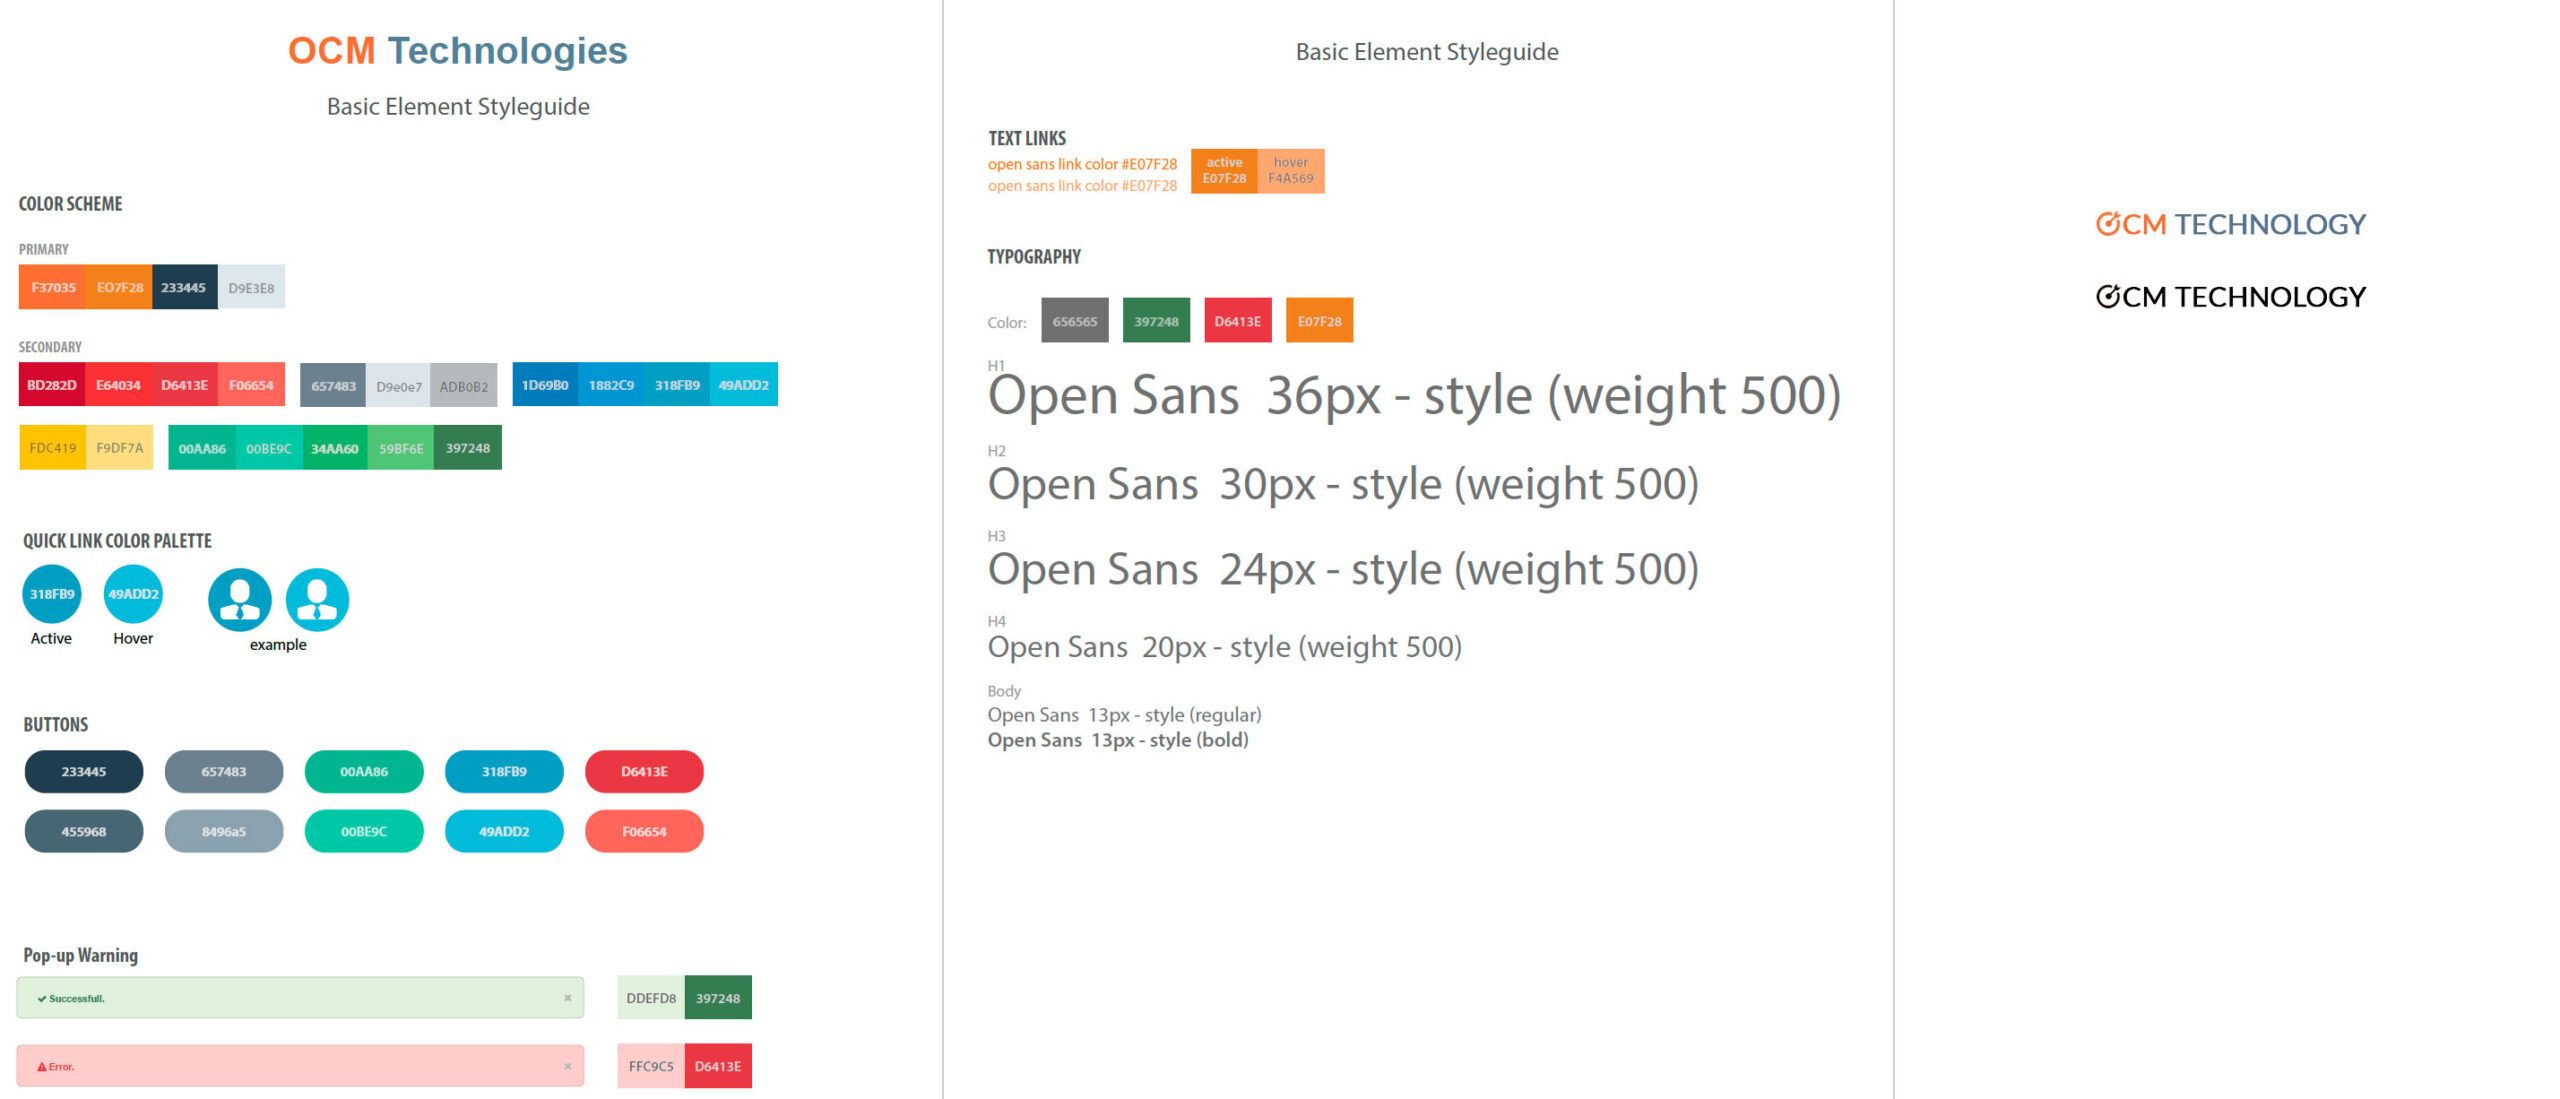
Task: Select the green 00AA86 button
Action: coord(364,771)
